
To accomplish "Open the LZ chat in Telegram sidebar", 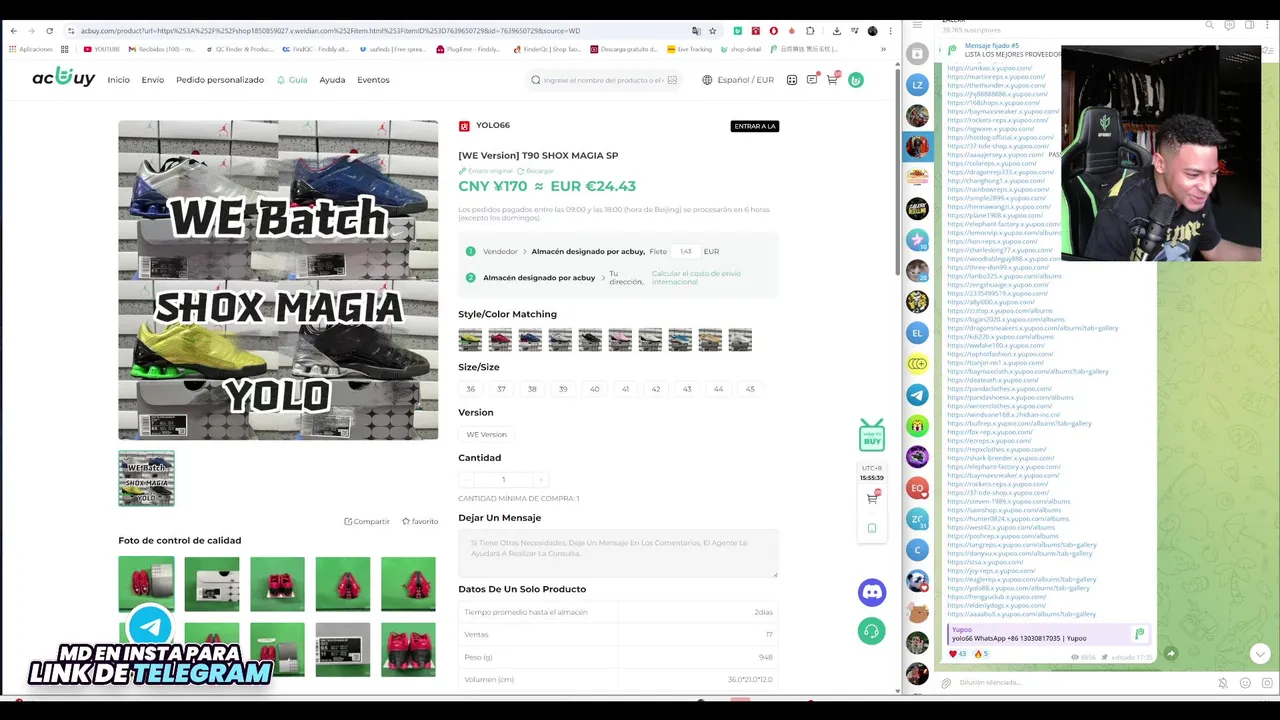I will 917,85.
